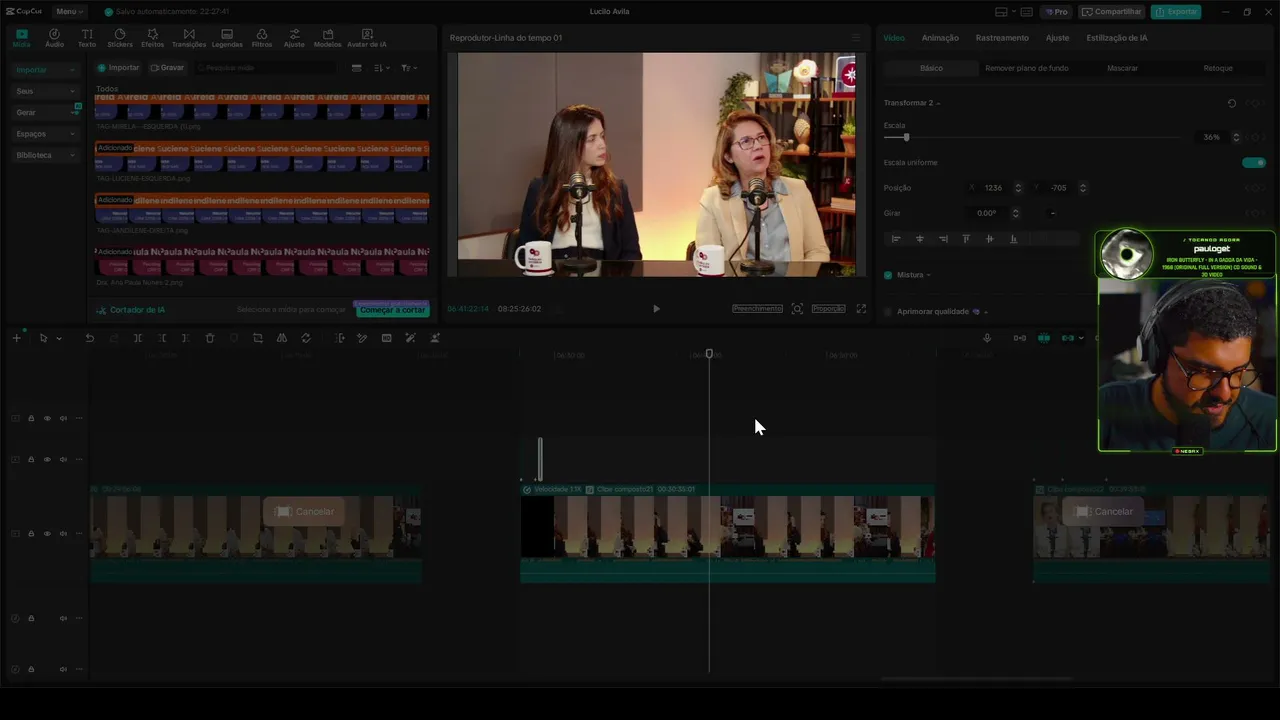Click the capture frame icon under player

coord(797,309)
